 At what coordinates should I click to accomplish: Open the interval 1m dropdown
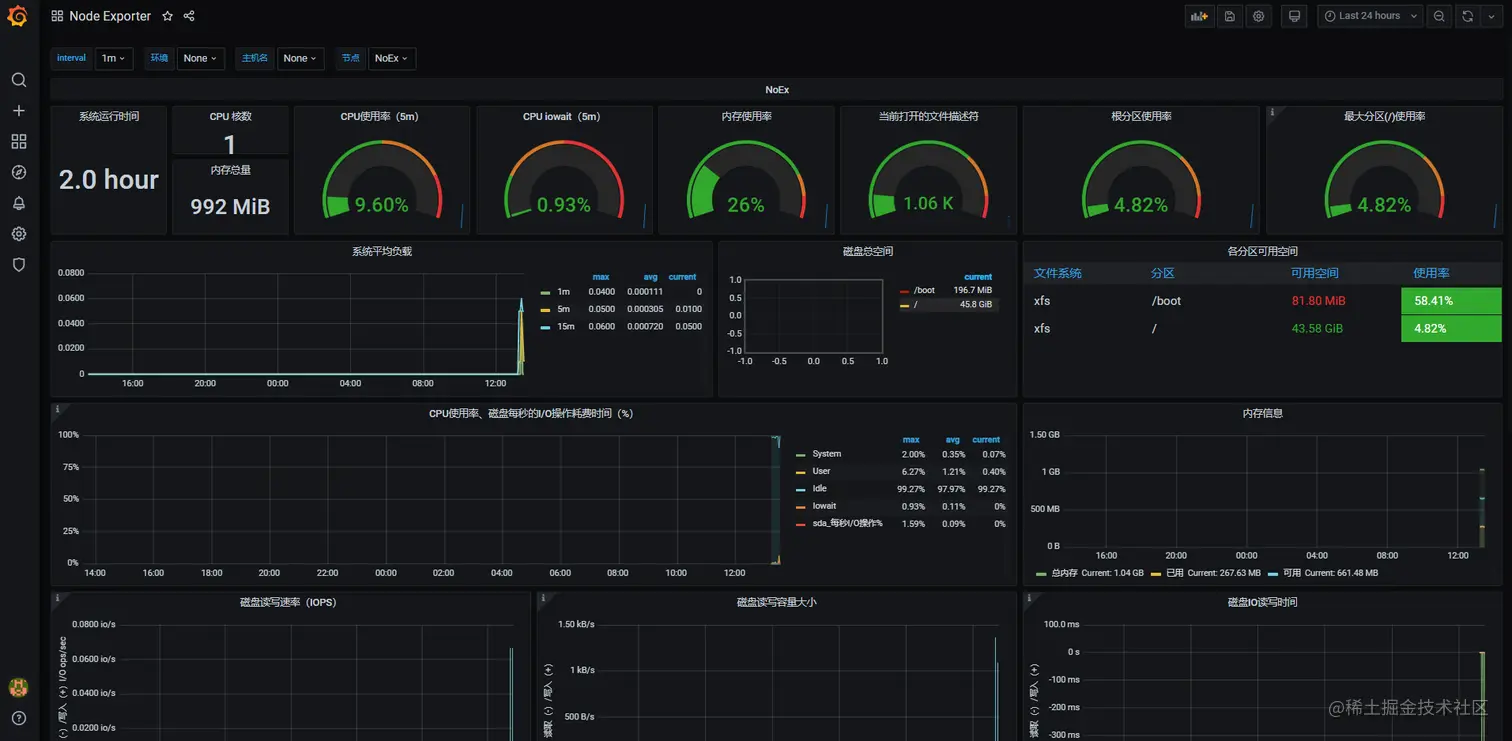point(113,58)
